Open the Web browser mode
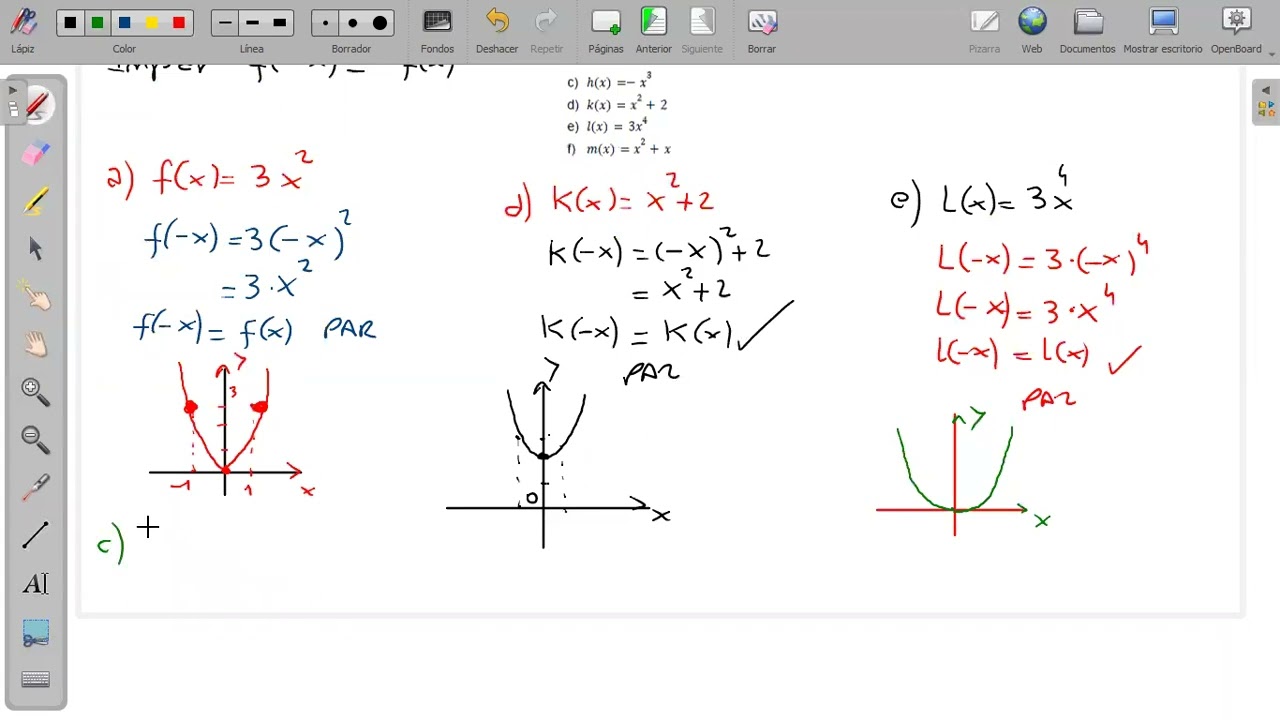Screen dimensions: 1280x720 [1032, 31]
